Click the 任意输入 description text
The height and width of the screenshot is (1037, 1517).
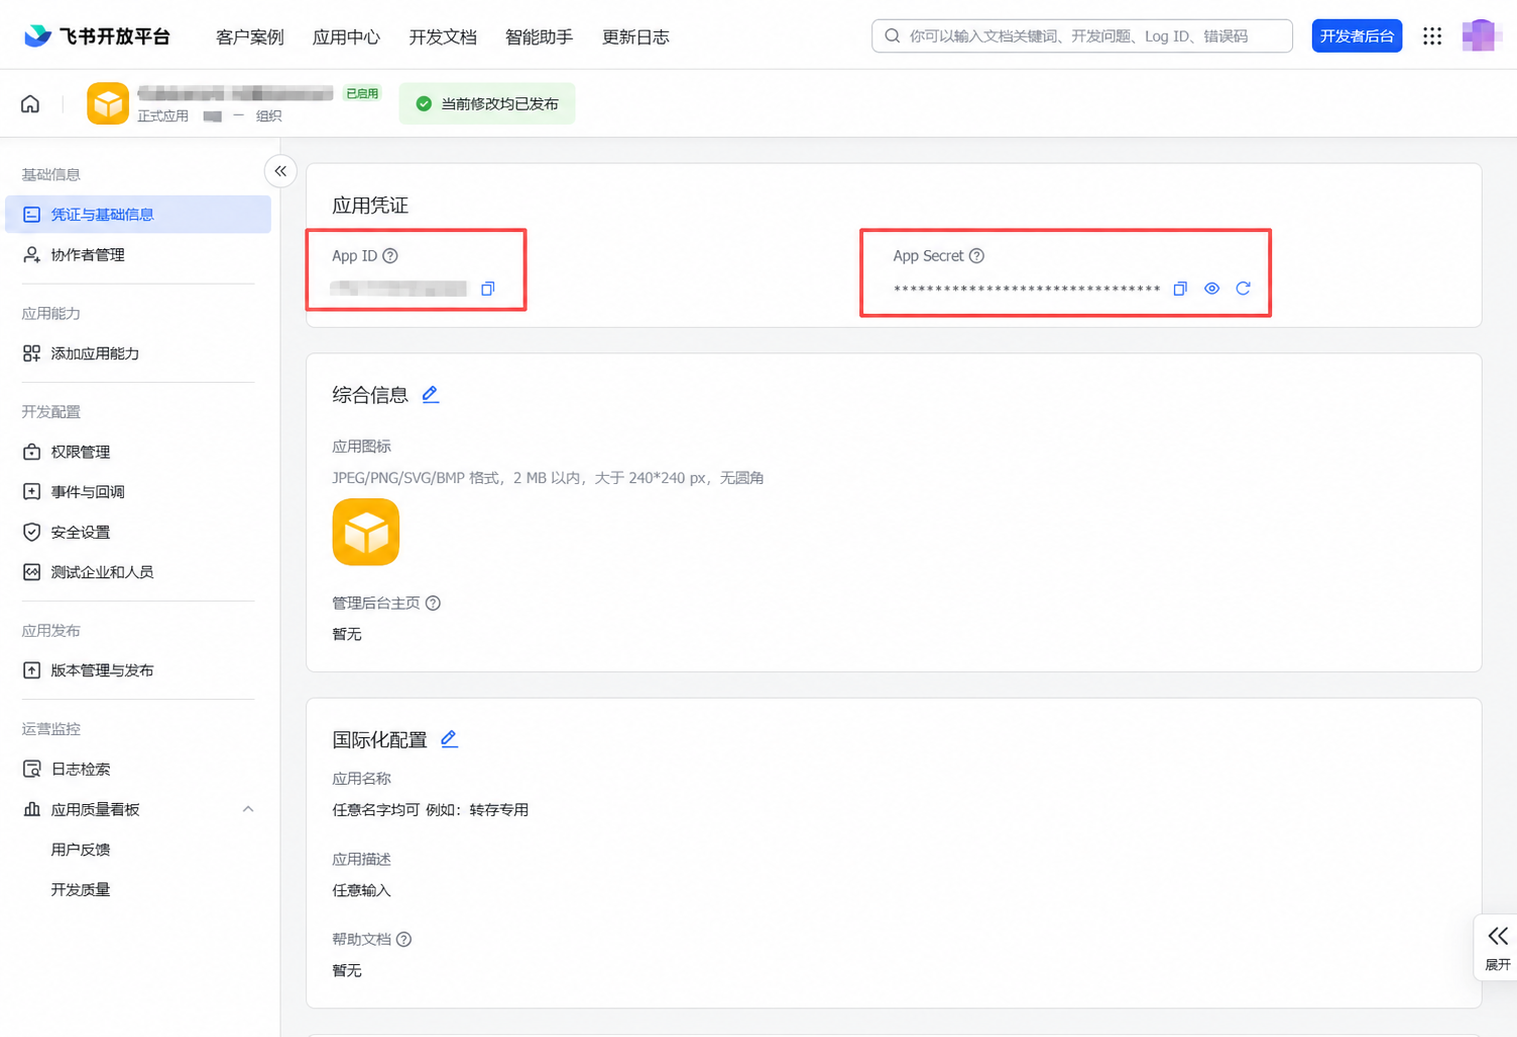[x=361, y=890]
